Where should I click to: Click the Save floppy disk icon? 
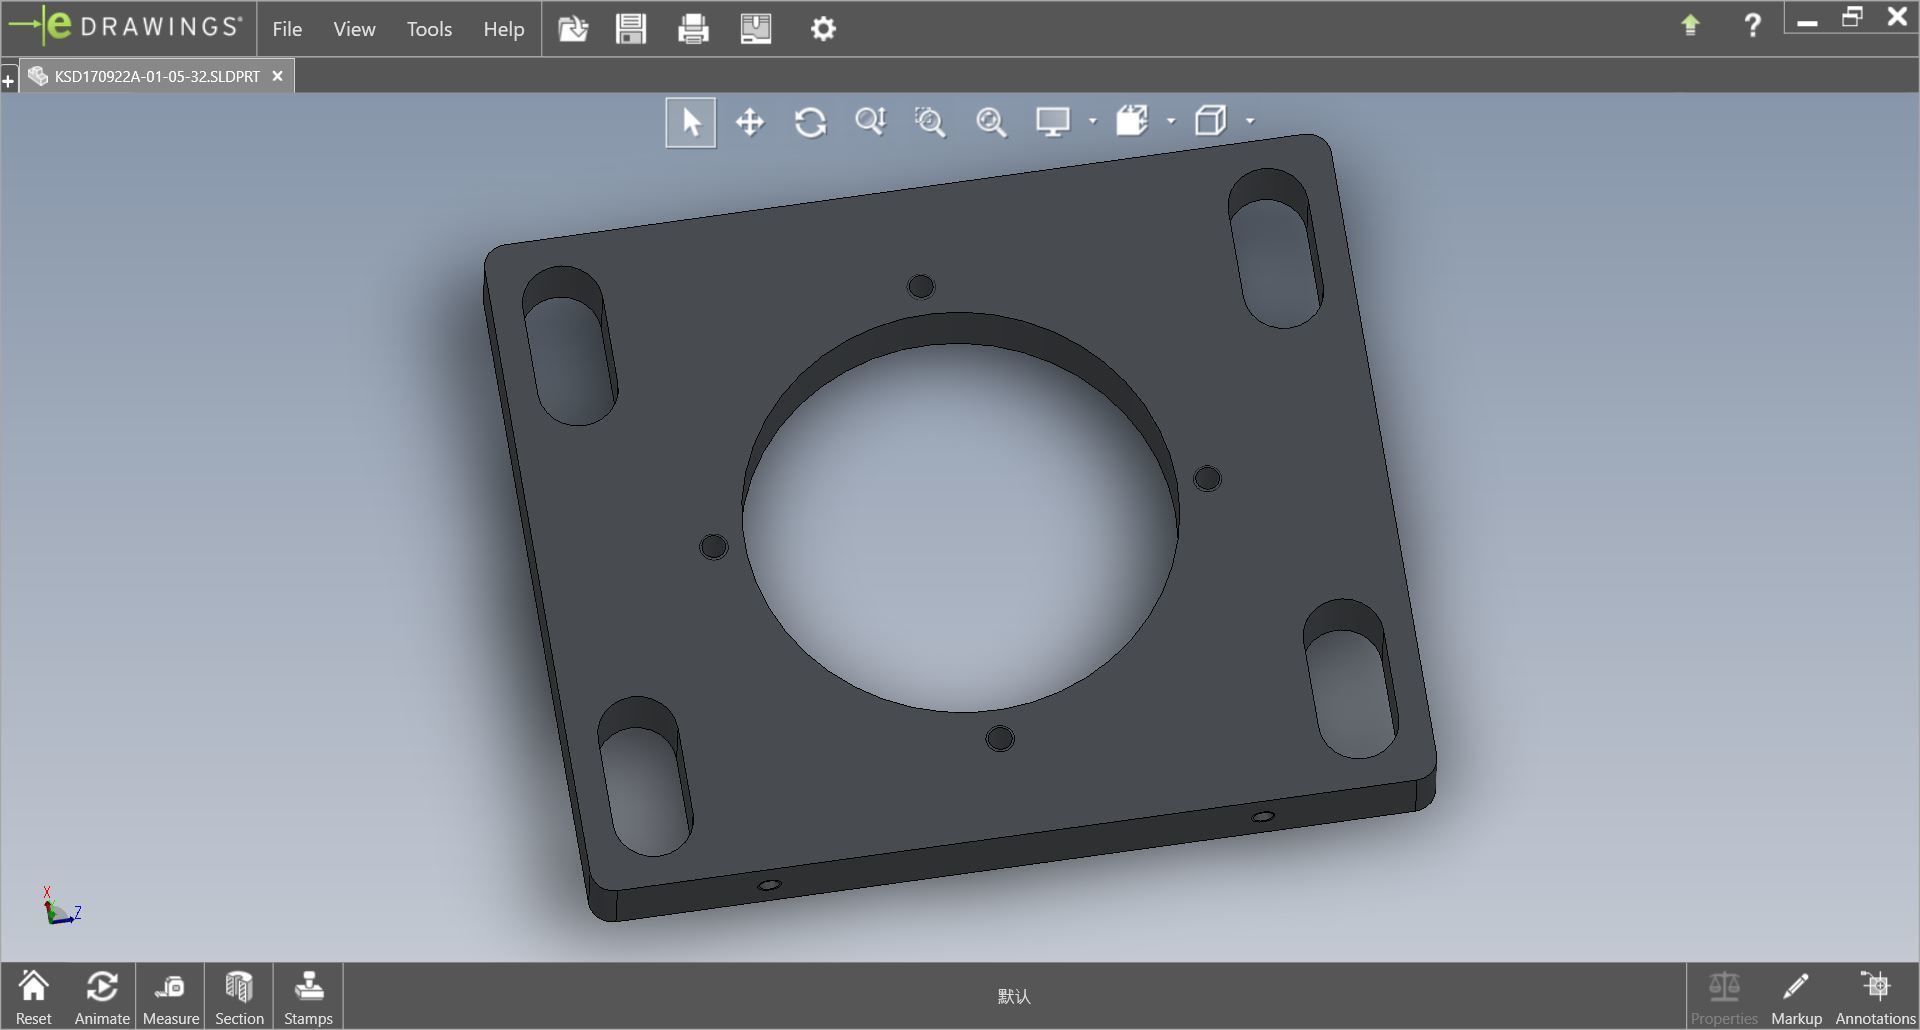tap(631, 28)
